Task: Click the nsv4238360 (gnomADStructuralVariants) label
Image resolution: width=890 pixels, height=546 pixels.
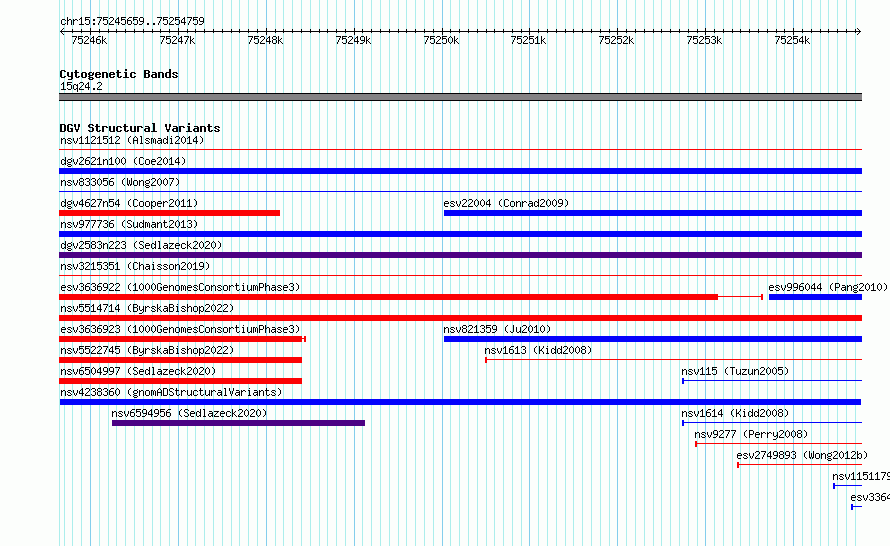Action: (171, 392)
